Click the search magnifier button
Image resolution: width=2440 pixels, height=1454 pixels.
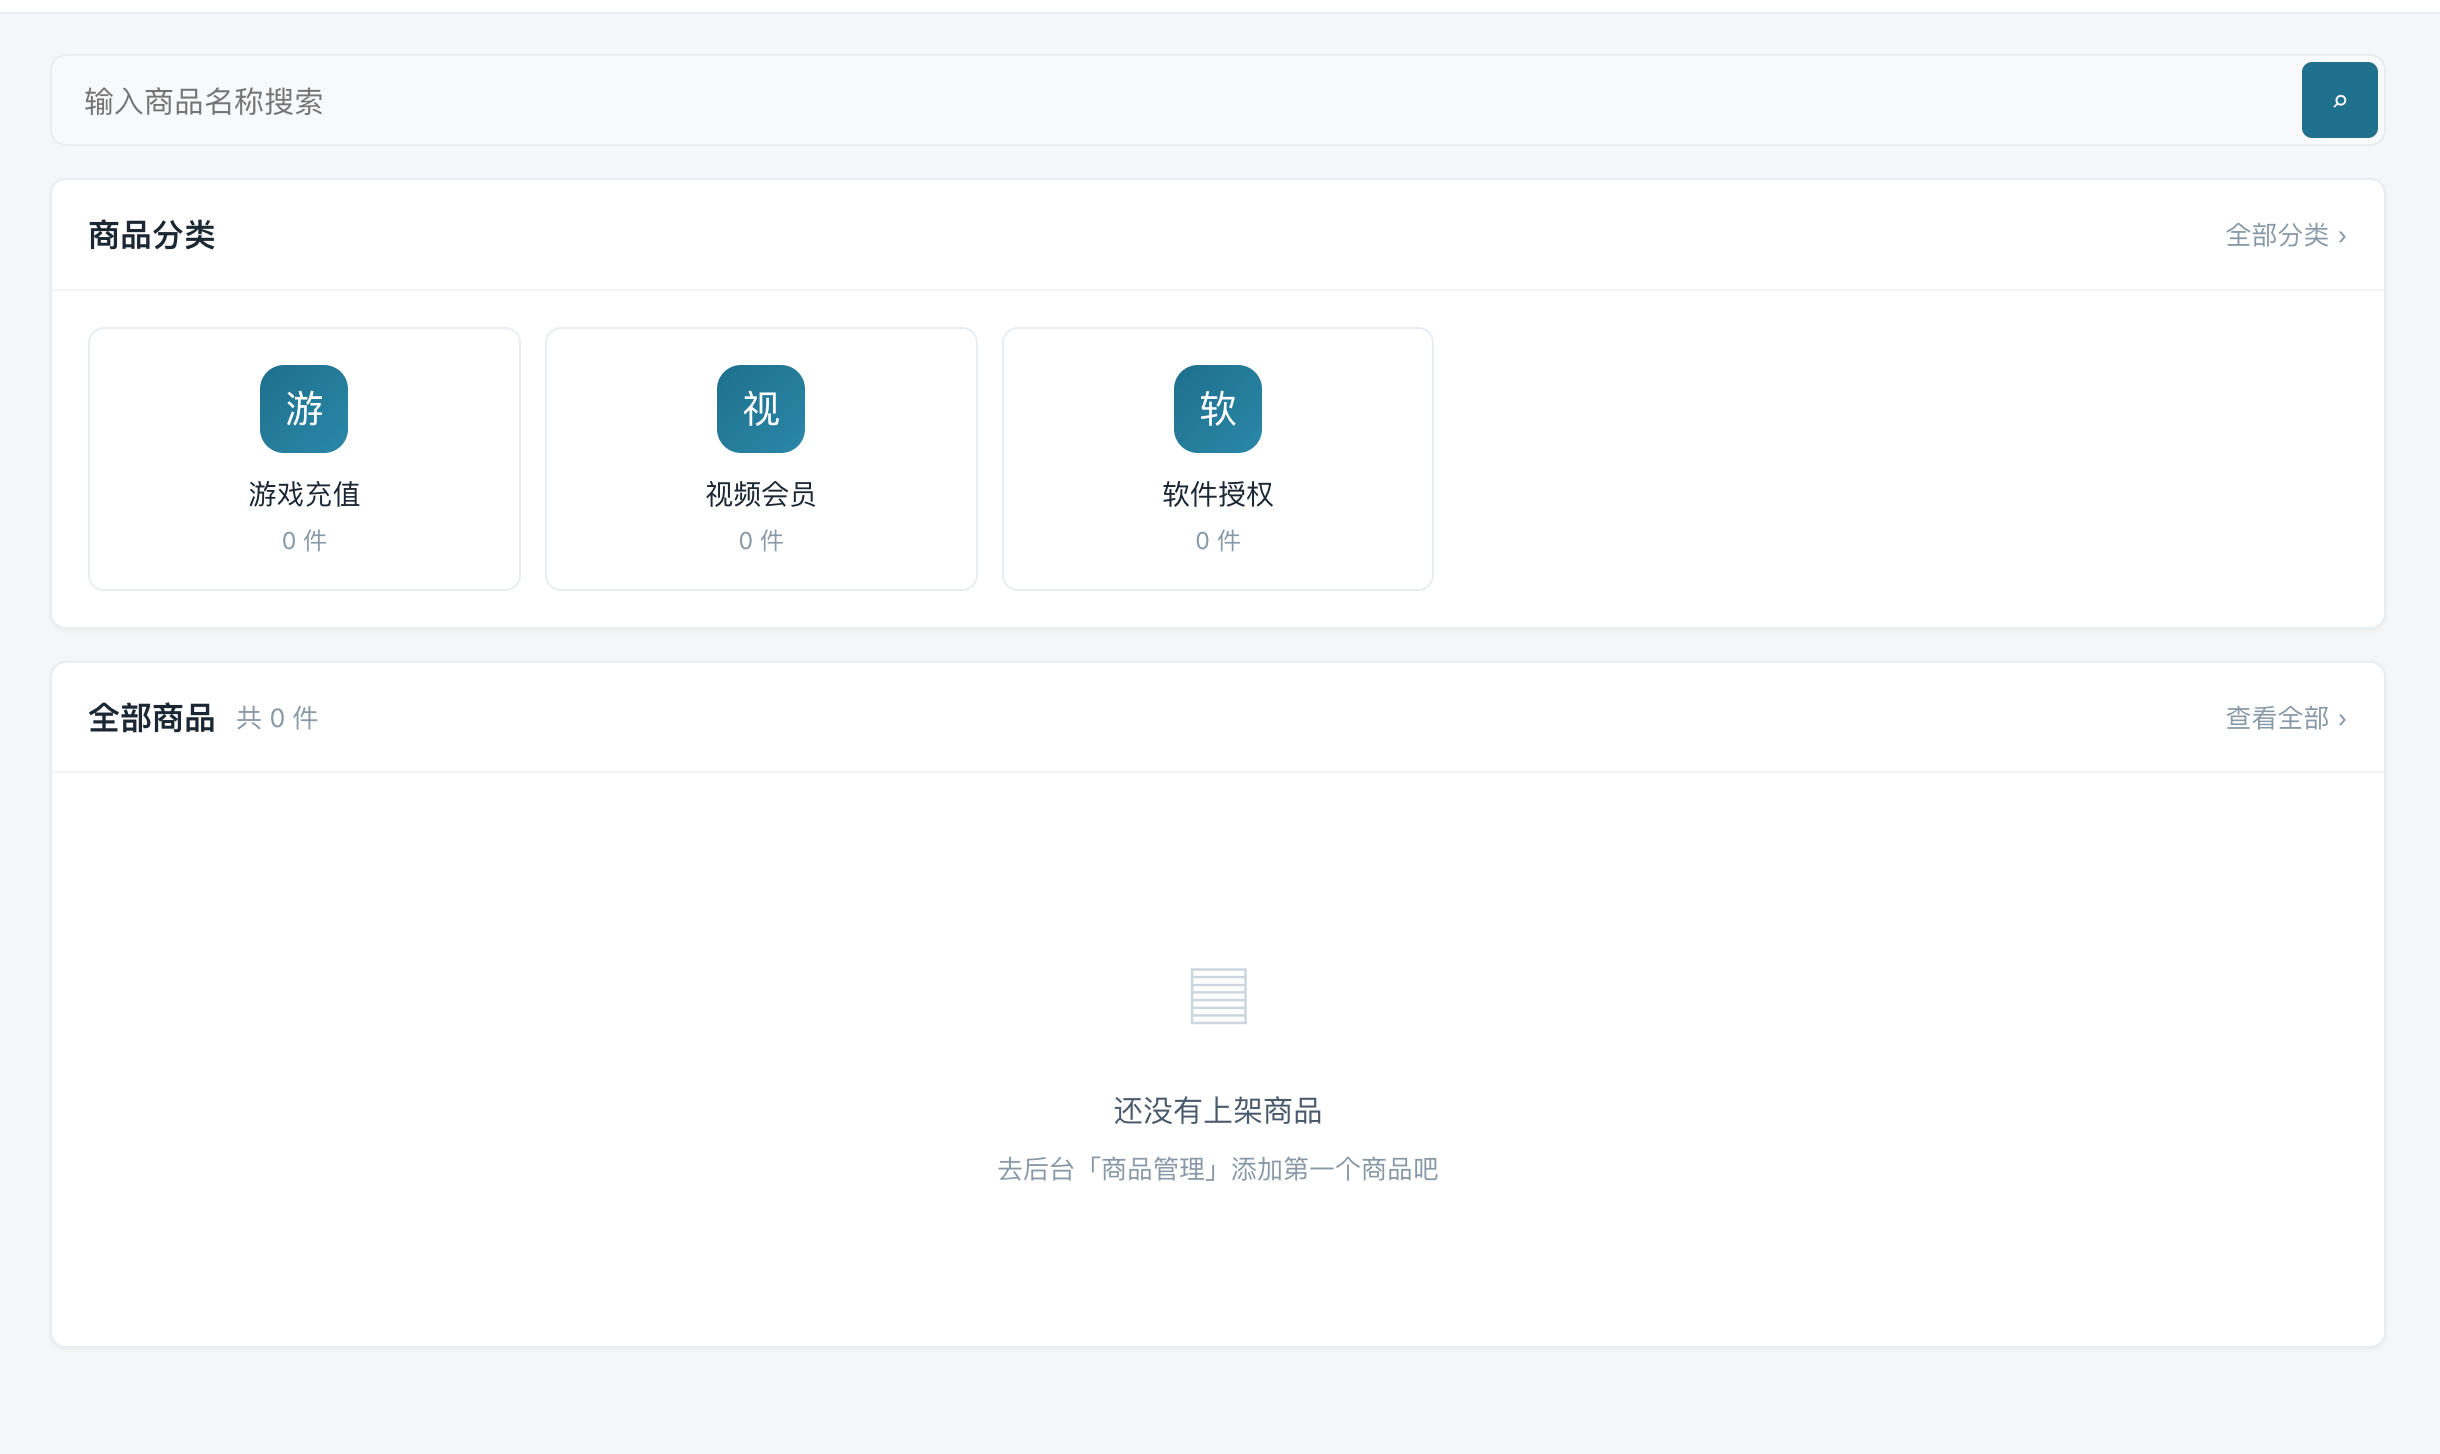coord(2339,100)
